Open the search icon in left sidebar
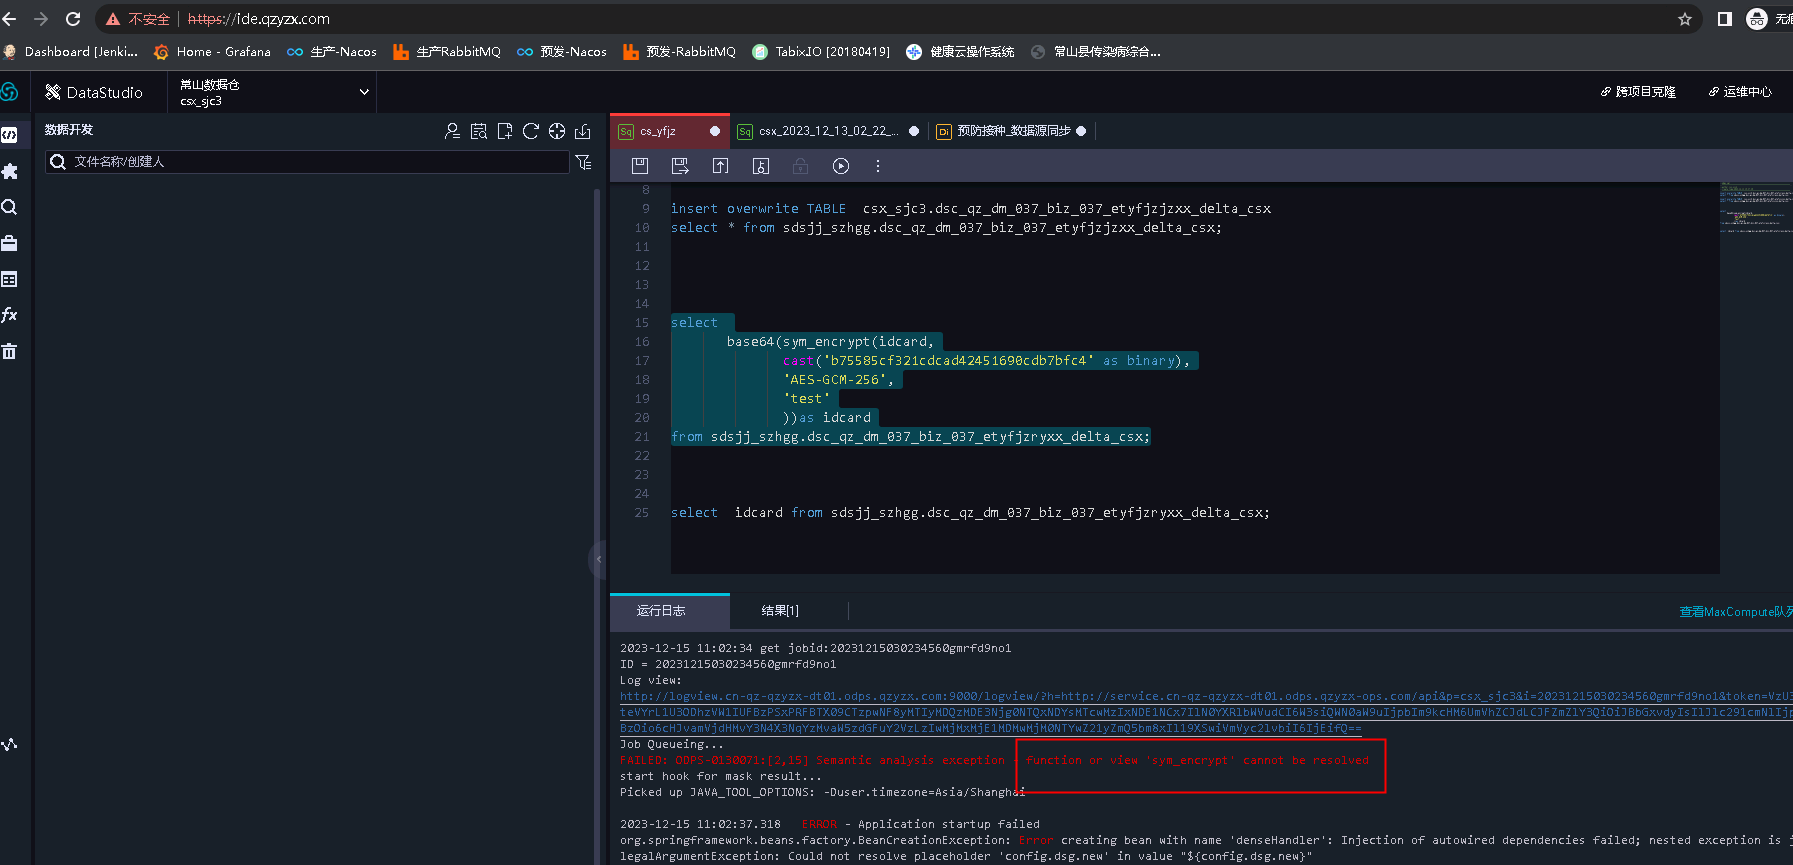Viewport: 1793px width, 865px height. coord(9,207)
